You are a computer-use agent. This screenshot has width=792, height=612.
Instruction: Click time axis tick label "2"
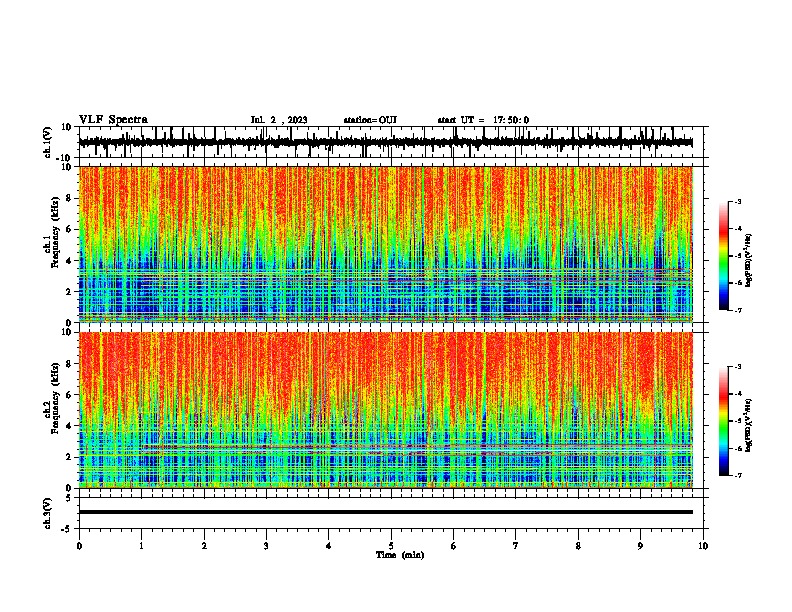[x=204, y=546]
